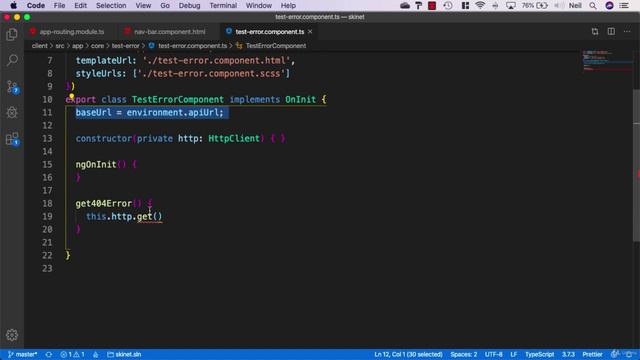Split the editor to the right
This screenshot has height=360, width=640.
(x=611, y=31)
